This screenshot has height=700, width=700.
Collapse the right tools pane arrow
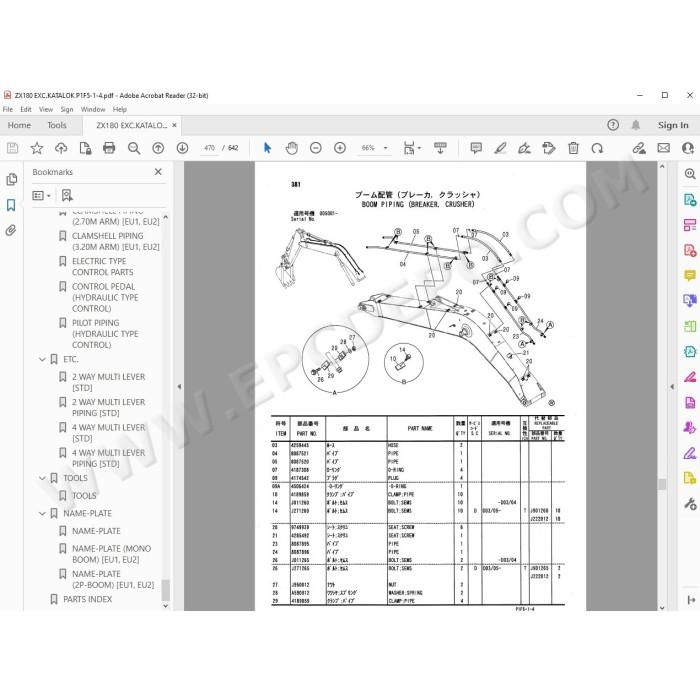[x=672, y=387]
